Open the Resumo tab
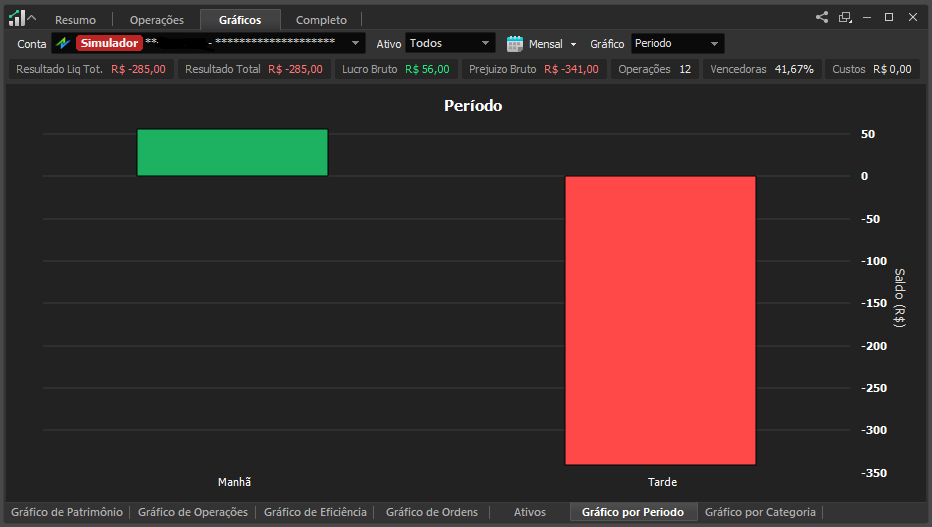Viewport: 932px width, 527px height. tap(75, 20)
